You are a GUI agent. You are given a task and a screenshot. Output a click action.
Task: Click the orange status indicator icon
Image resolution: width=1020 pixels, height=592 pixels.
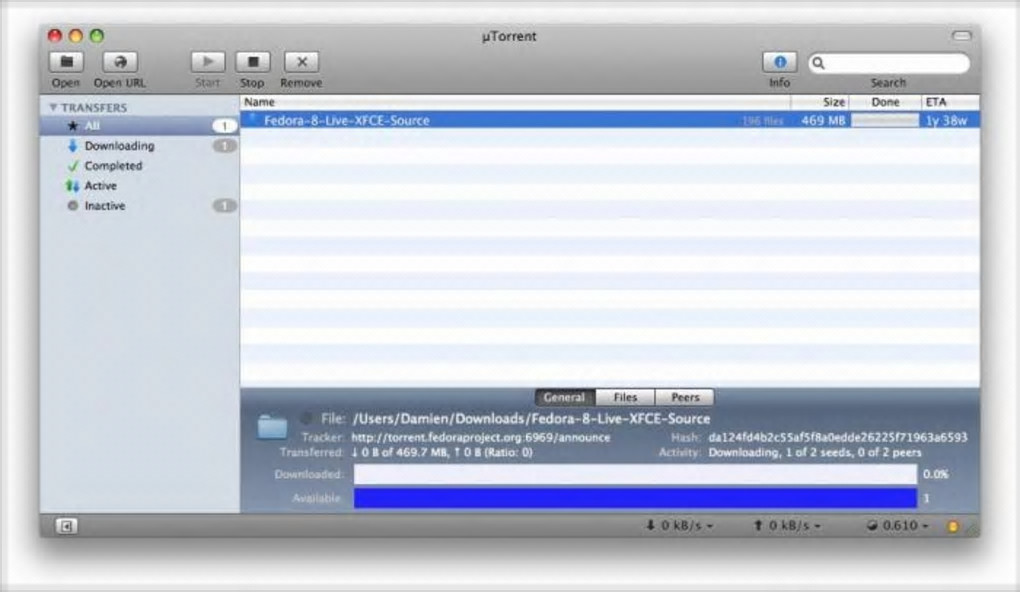pyautogui.click(x=953, y=526)
